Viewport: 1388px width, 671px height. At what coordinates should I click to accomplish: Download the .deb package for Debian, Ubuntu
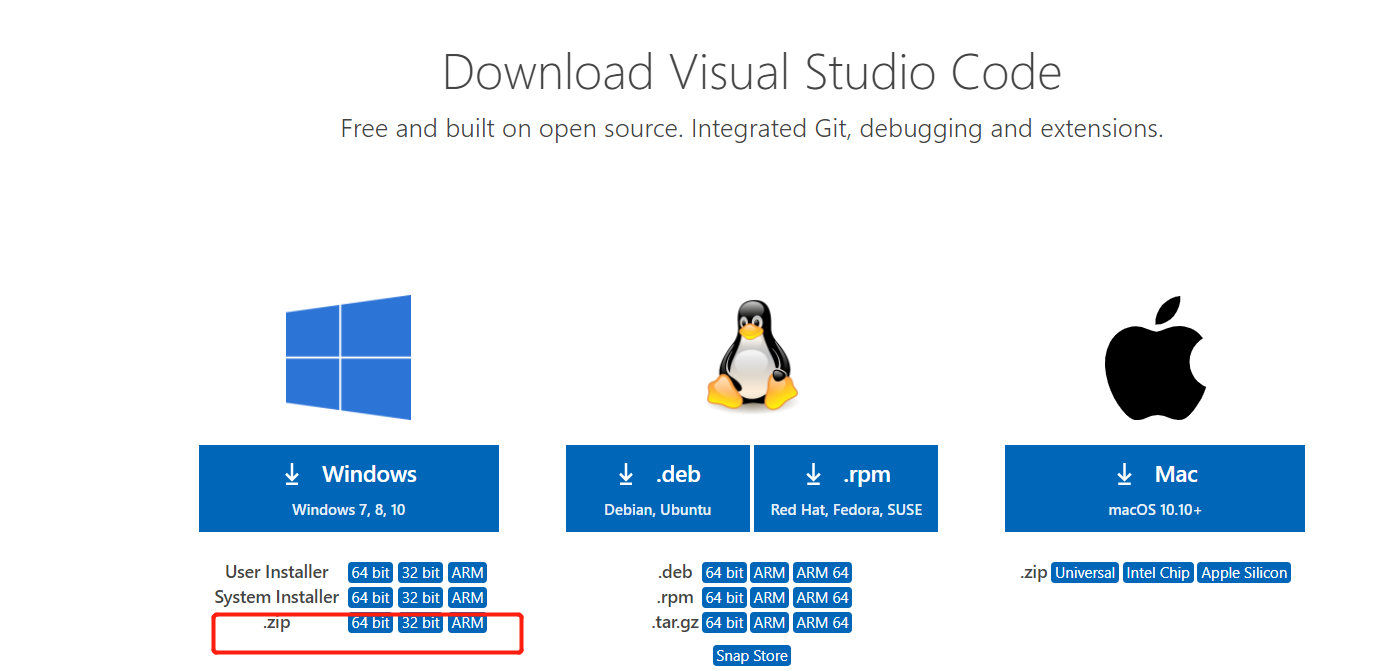point(656,488)
